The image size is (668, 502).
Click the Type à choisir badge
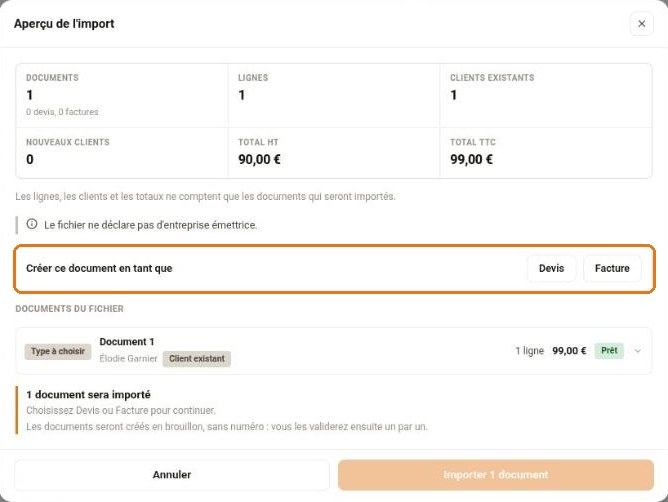[x=58, y=351]
